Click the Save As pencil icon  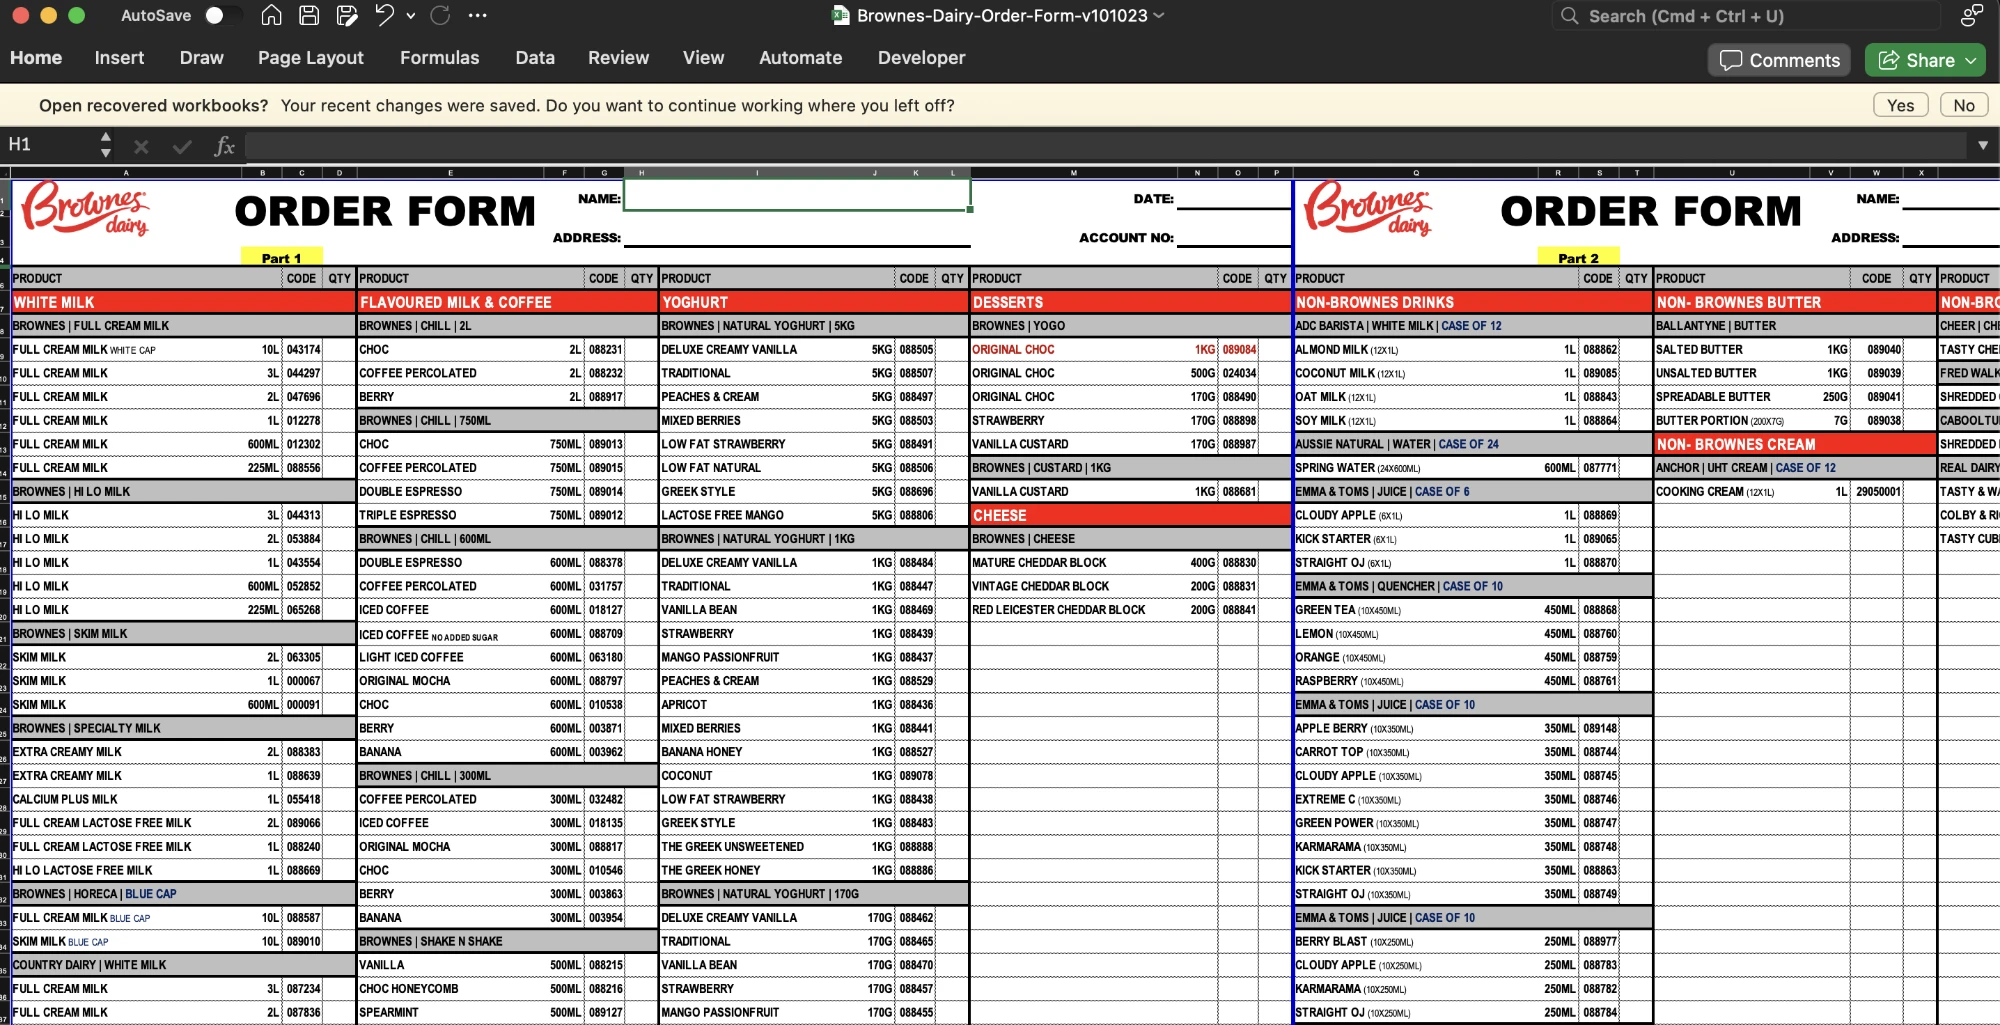[x=347, y=15]
